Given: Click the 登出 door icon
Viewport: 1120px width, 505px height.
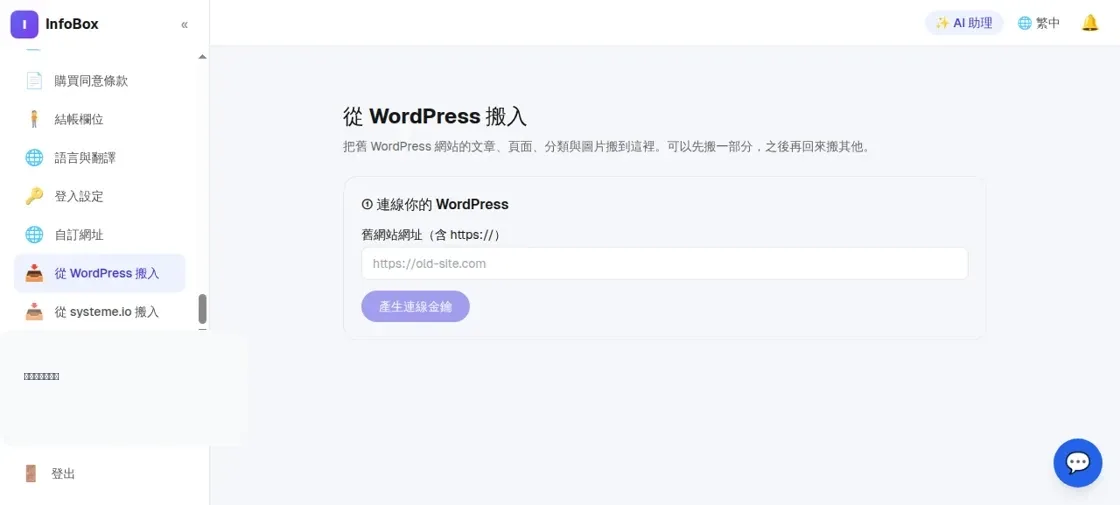Looking at the screenshot, I should coord(31,474).
